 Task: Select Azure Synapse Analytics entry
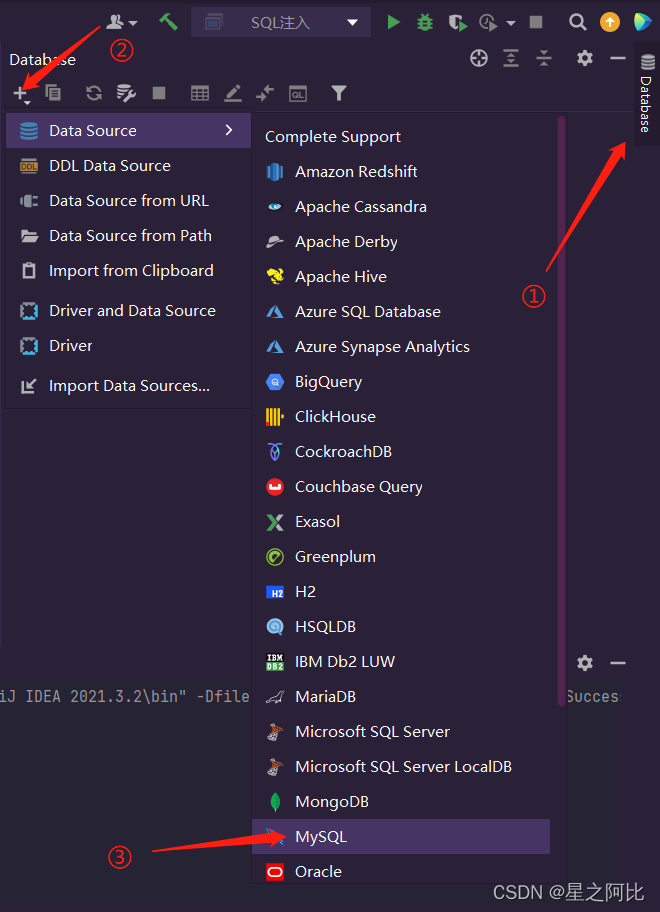(401, 347)
